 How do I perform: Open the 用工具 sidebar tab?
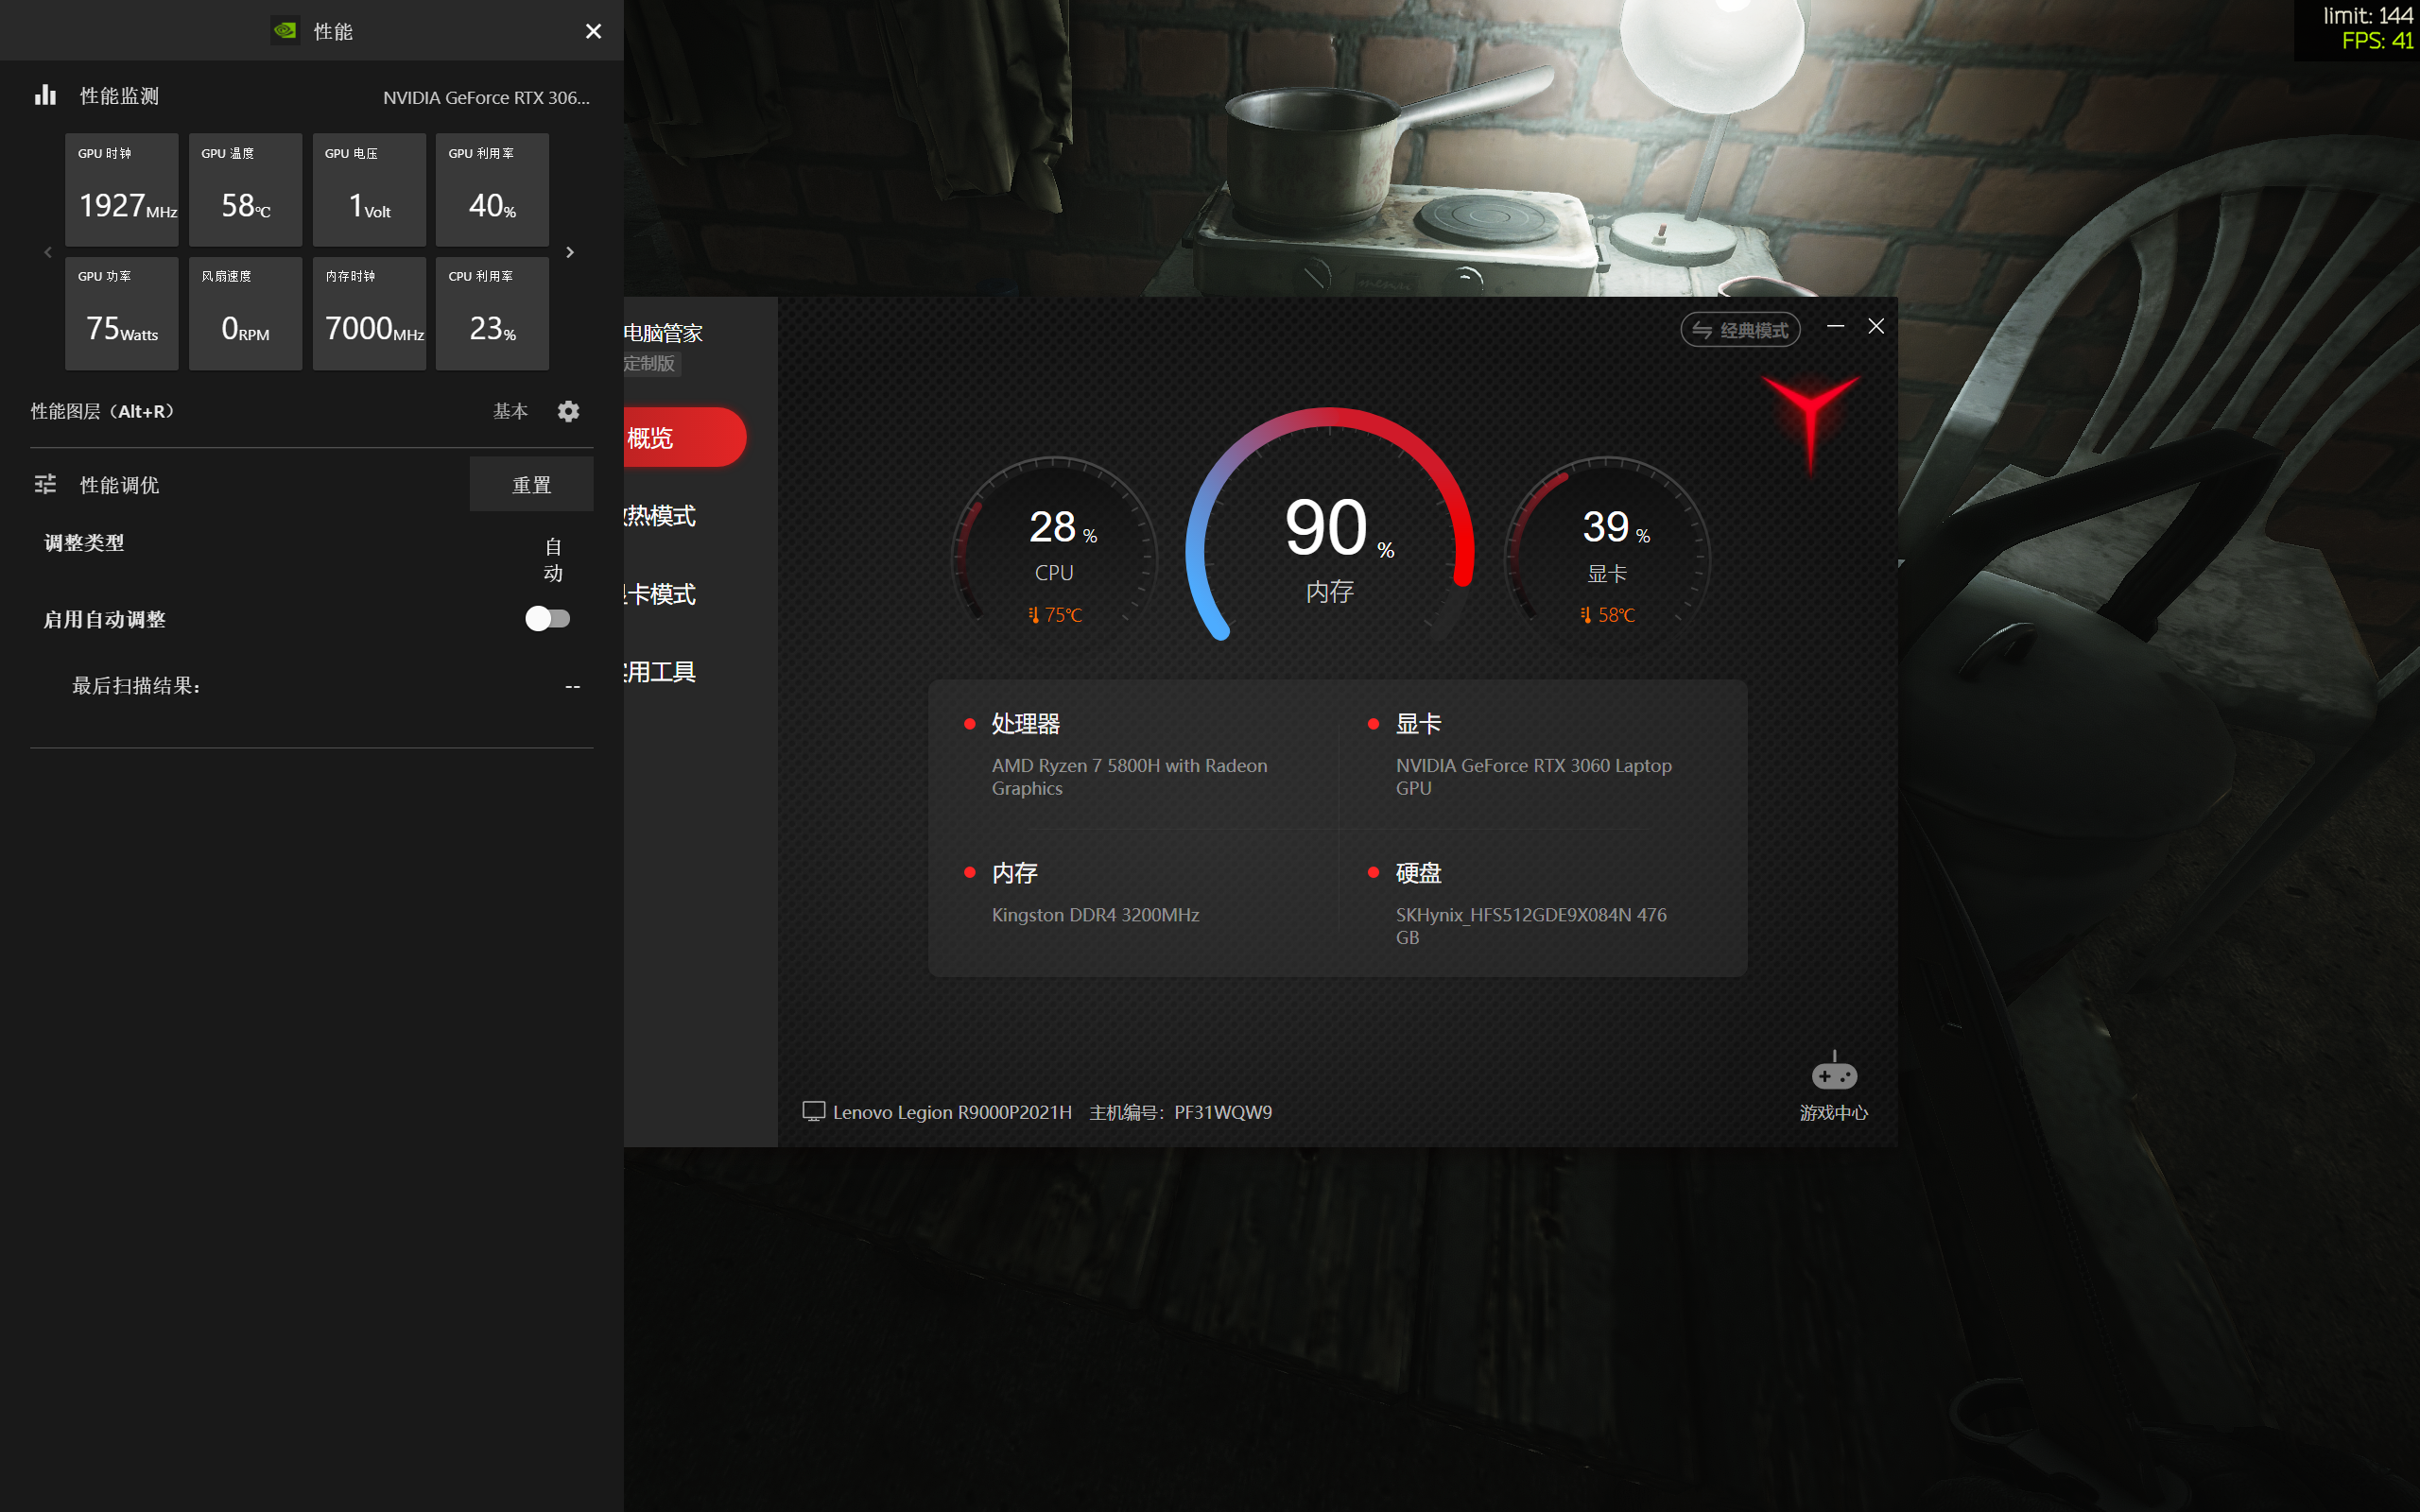(x=660, y=672)
